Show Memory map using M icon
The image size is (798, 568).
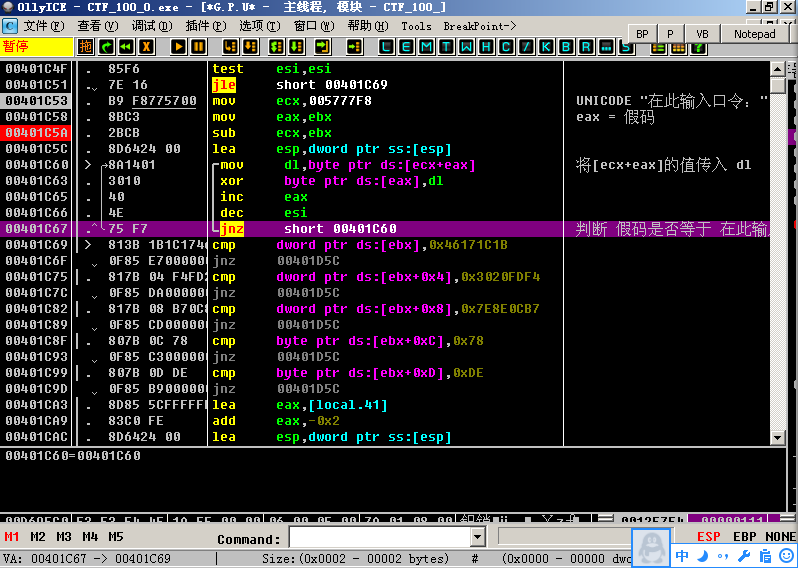point(426,46)
